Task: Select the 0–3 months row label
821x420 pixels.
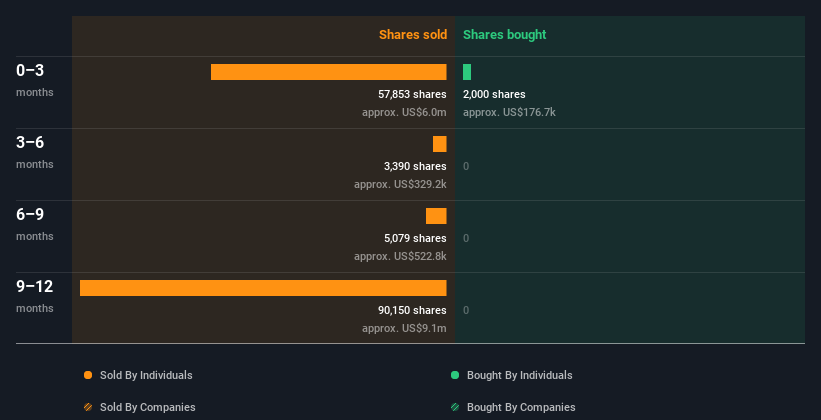Action: point(35,80)
